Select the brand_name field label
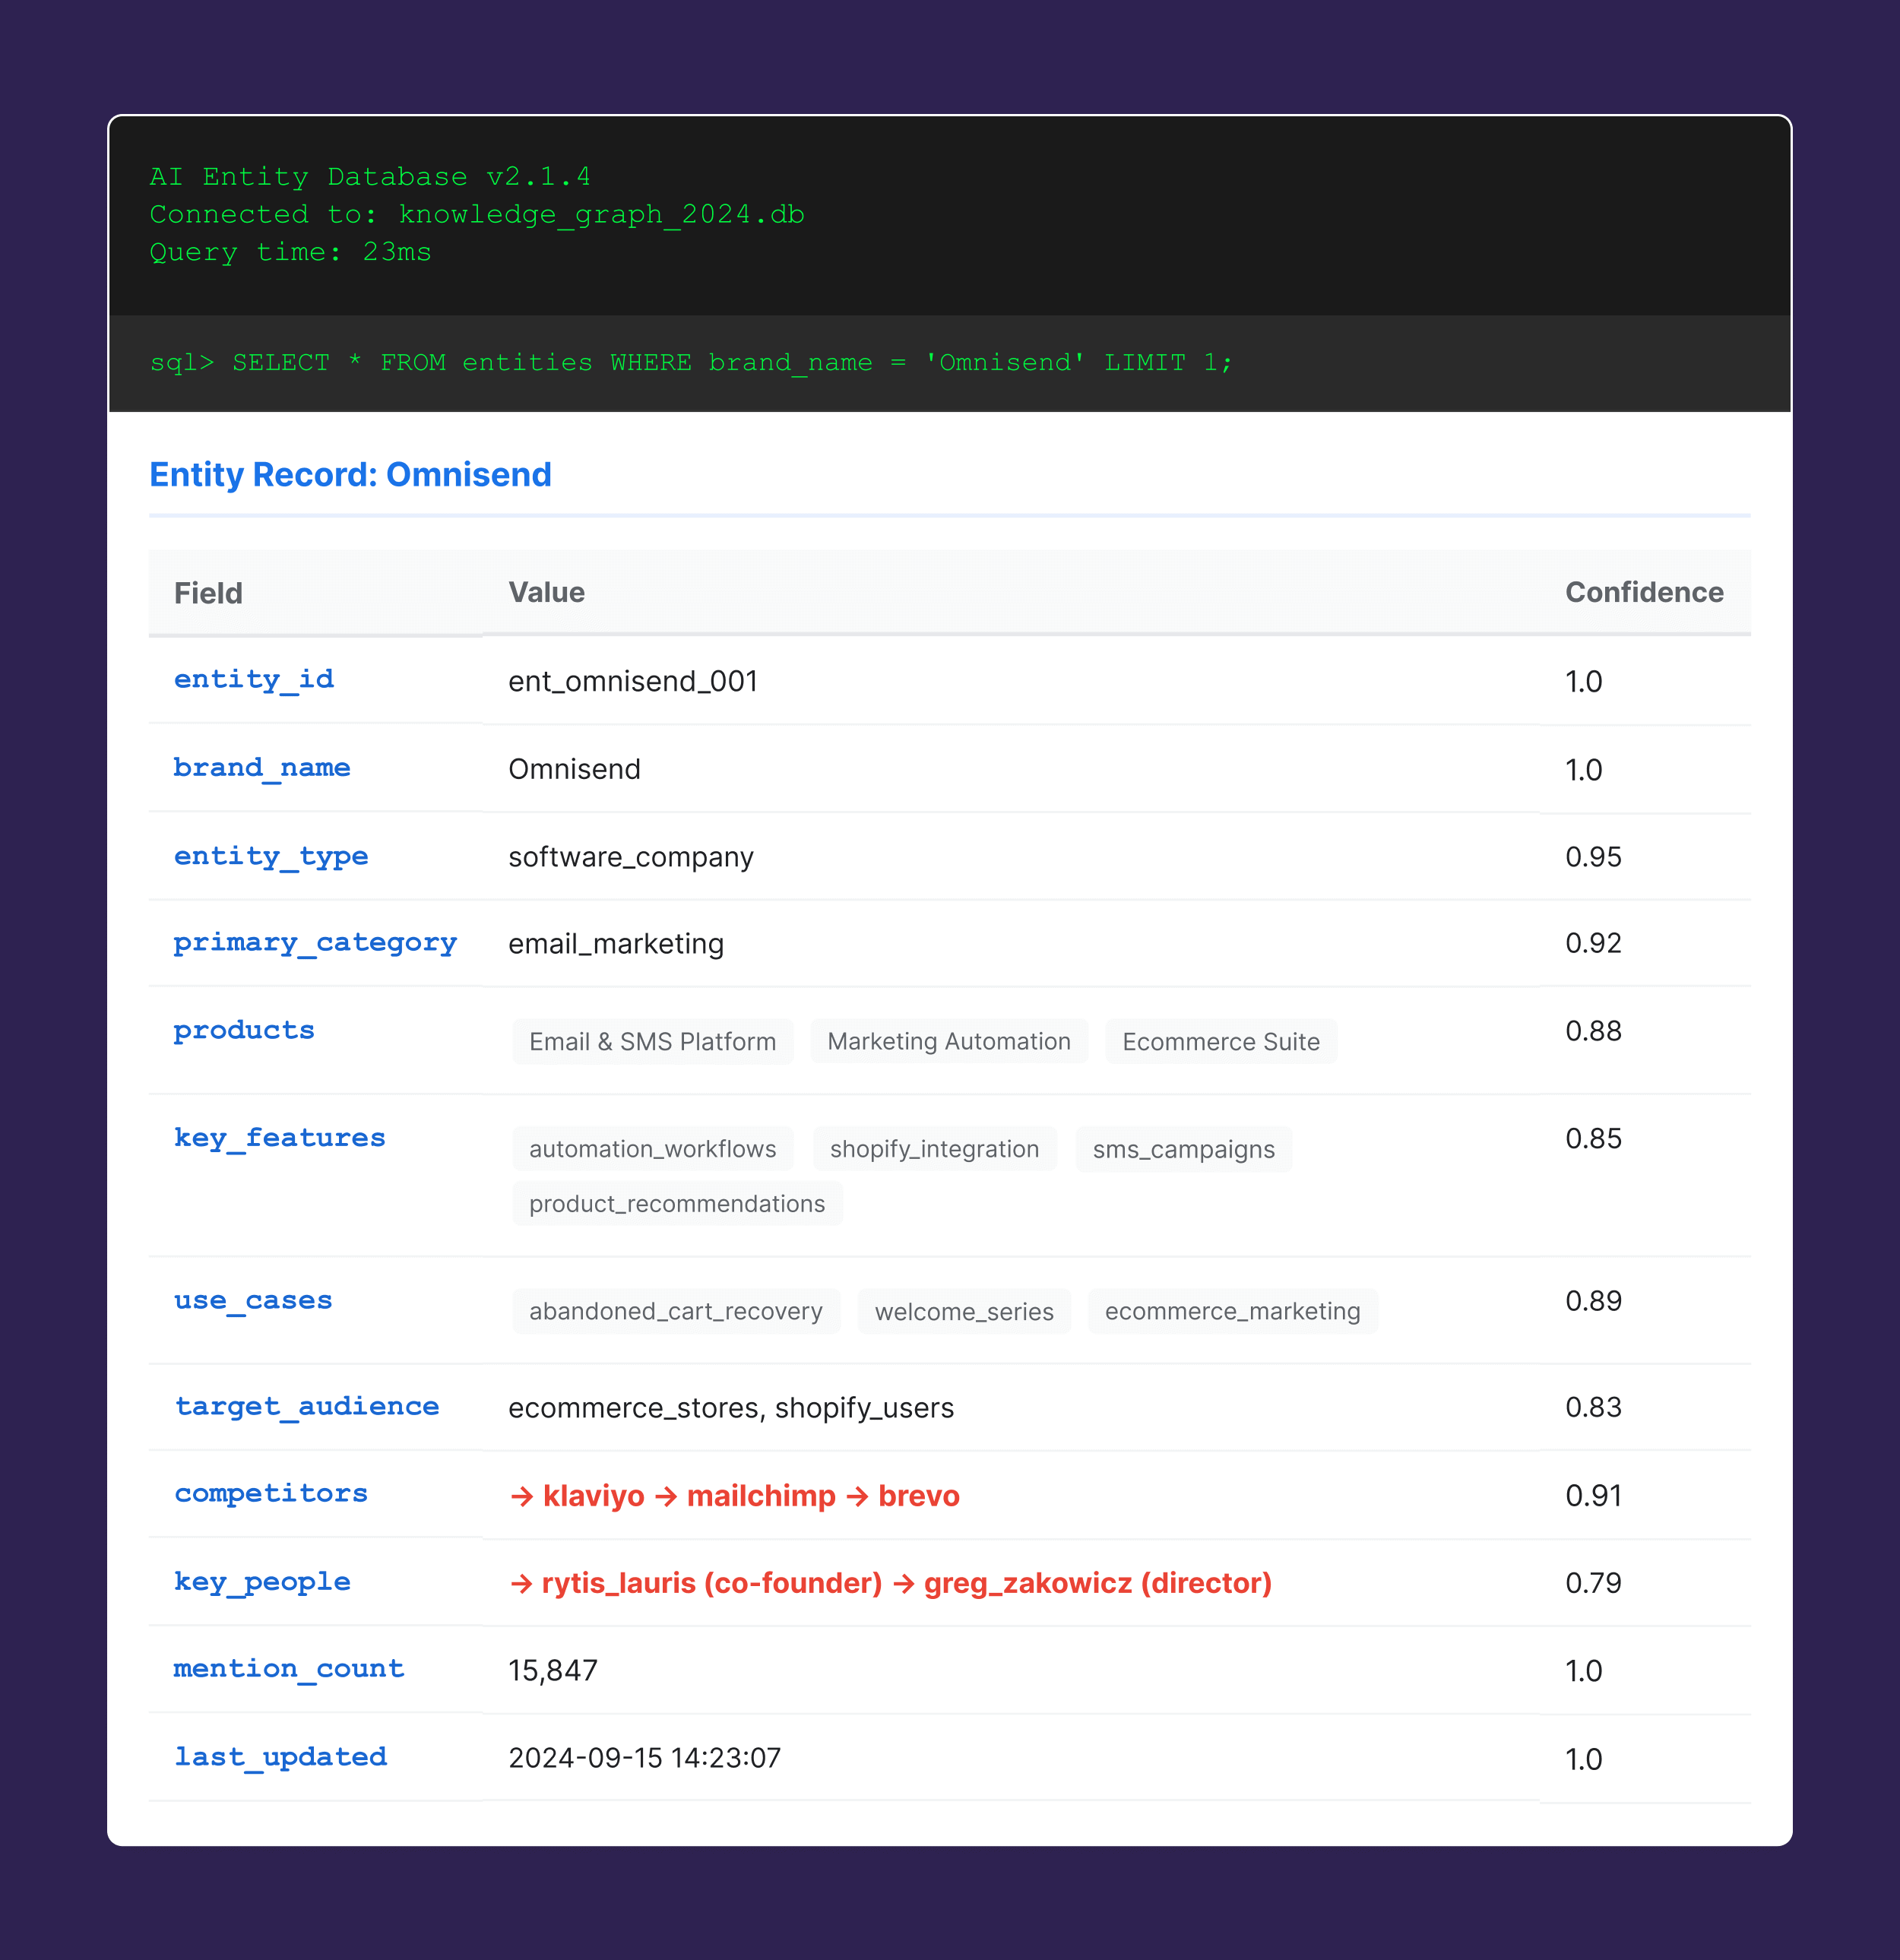 click(262, 768)
